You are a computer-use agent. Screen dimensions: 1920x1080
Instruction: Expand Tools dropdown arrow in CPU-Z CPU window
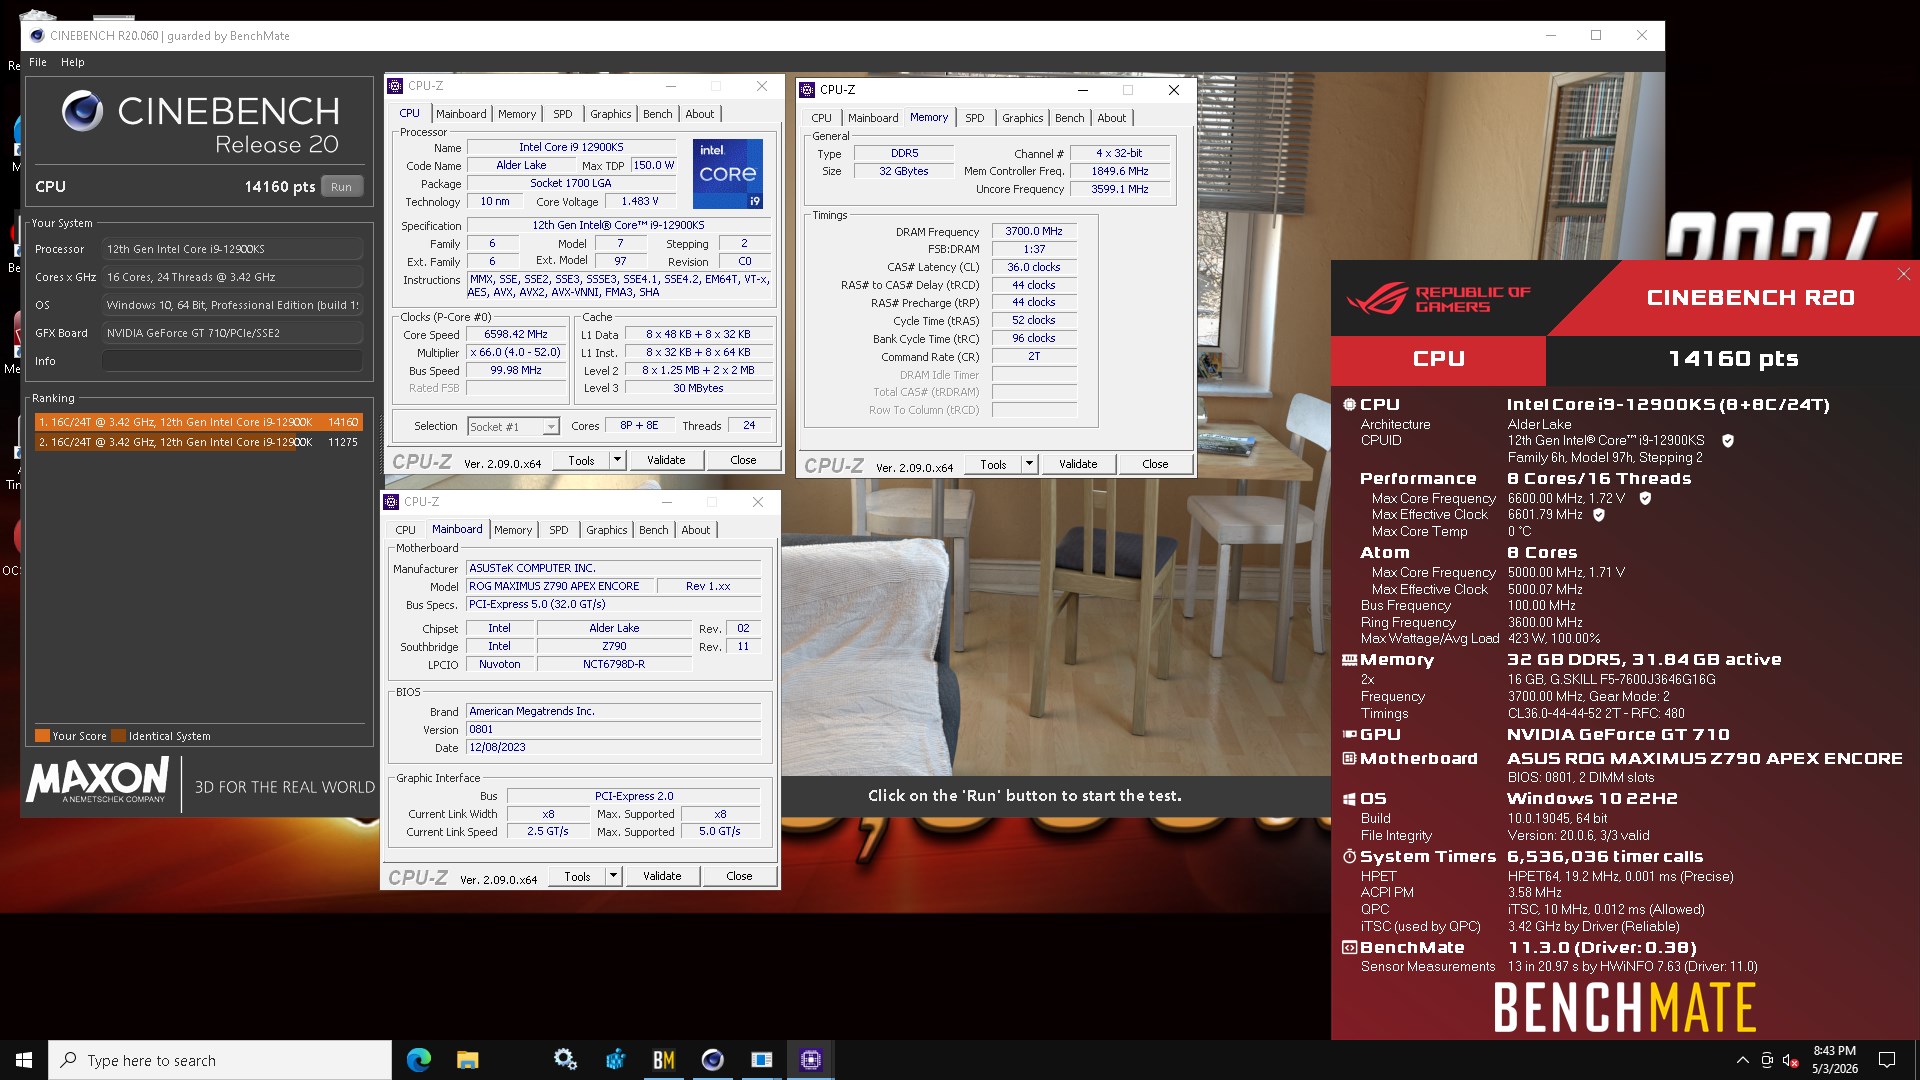[617, 460]
